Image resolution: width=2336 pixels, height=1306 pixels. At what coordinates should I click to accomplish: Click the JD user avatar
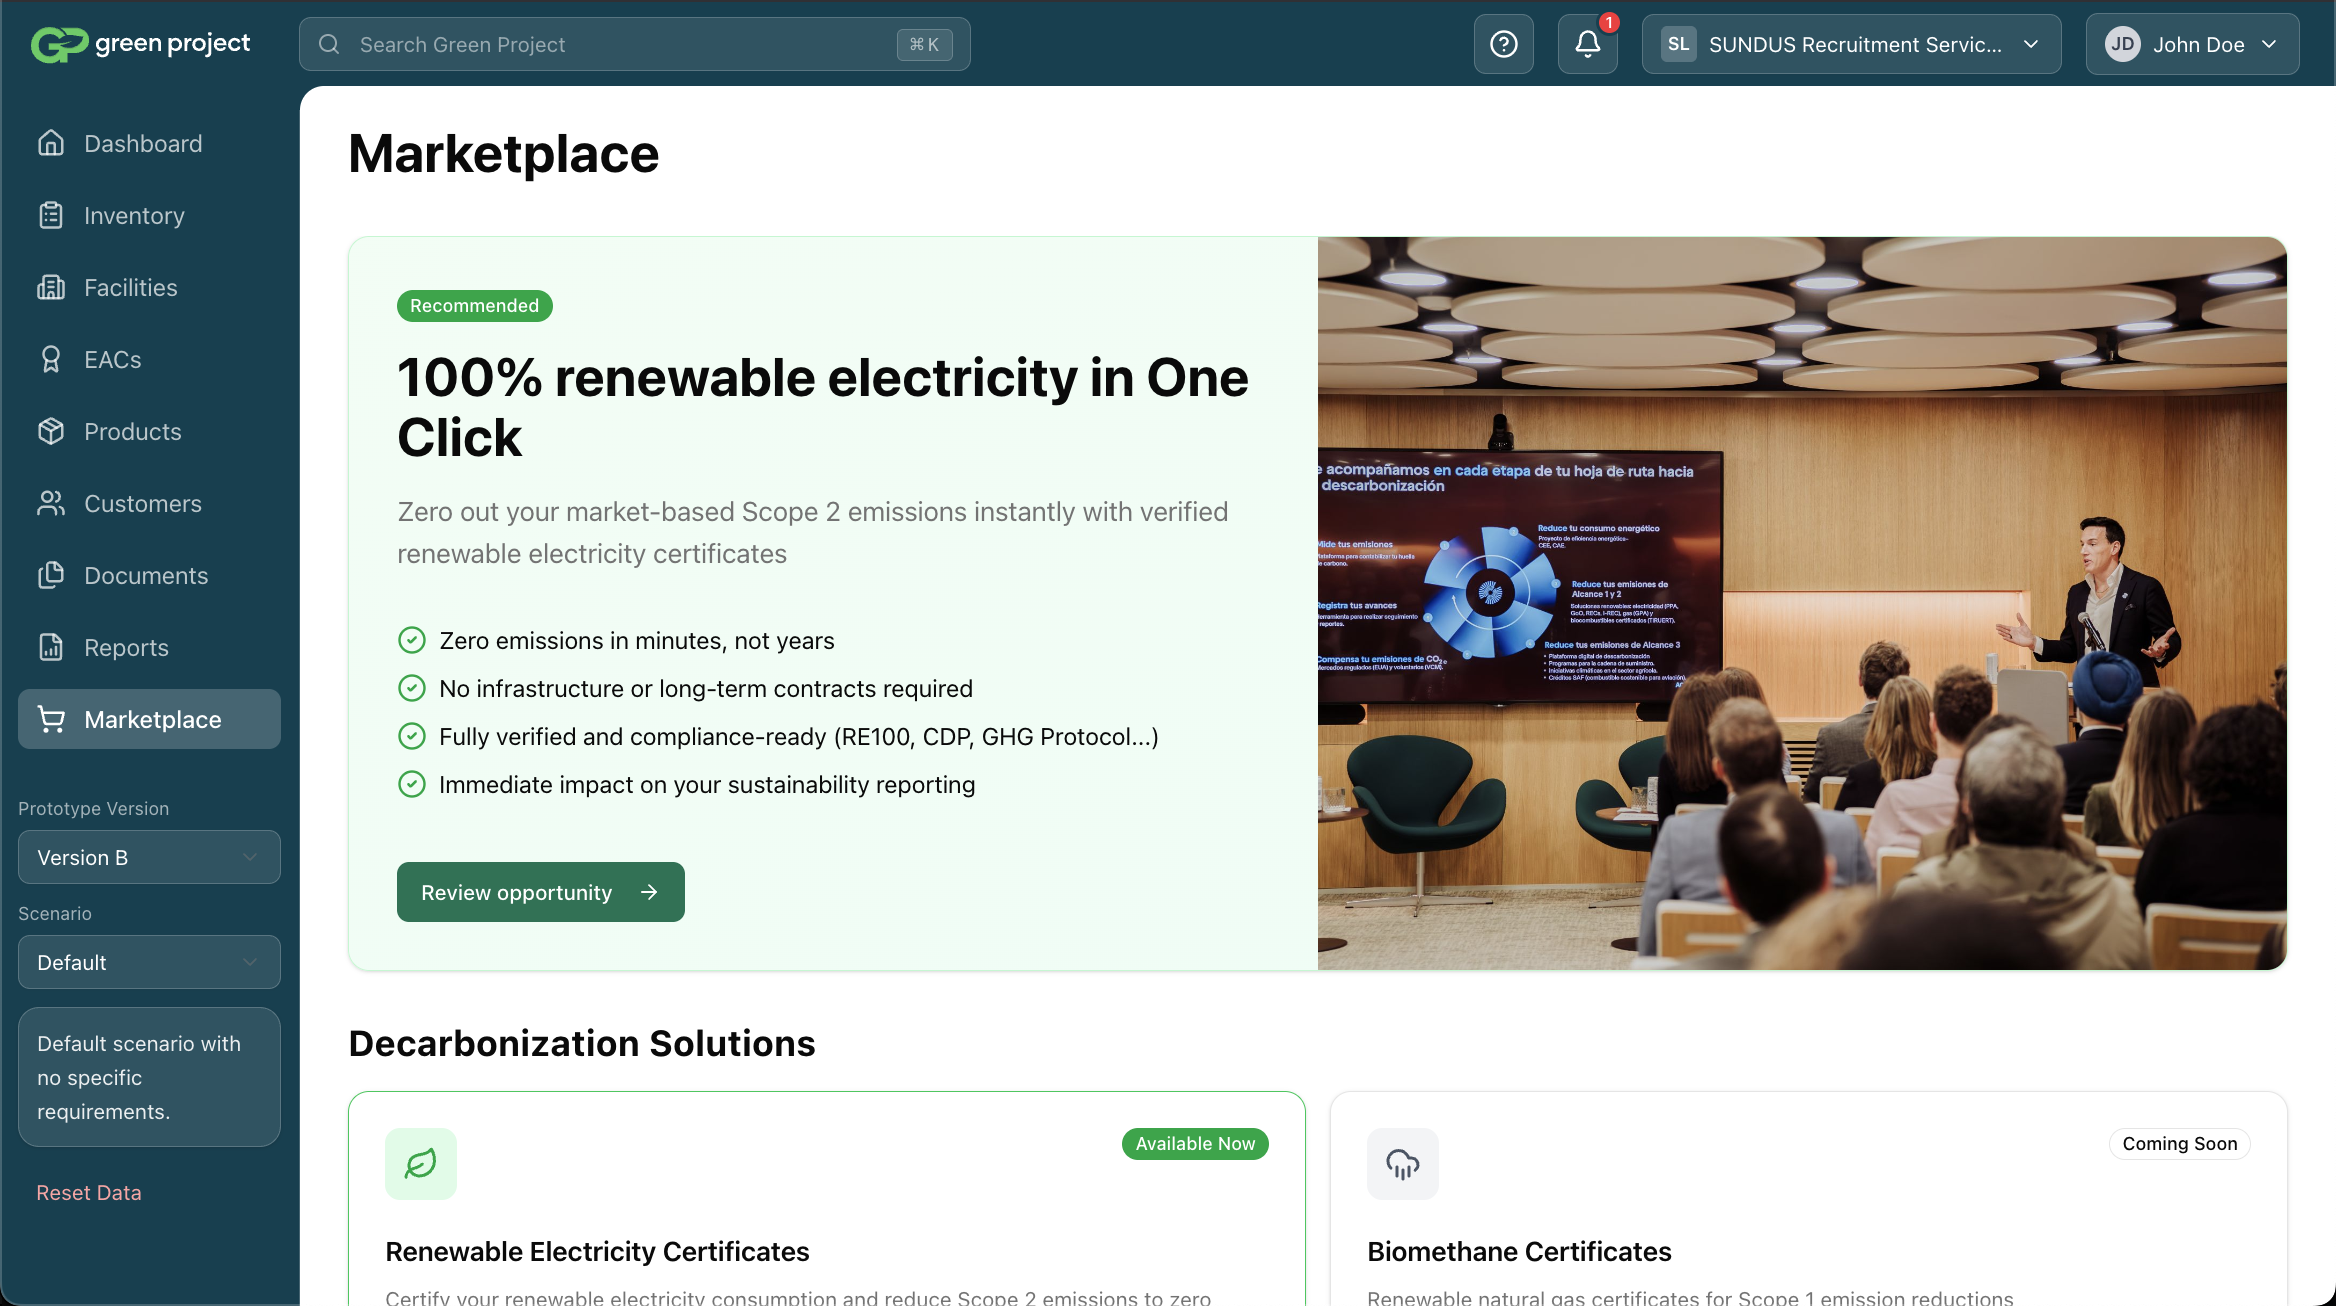coord(2123,44)
